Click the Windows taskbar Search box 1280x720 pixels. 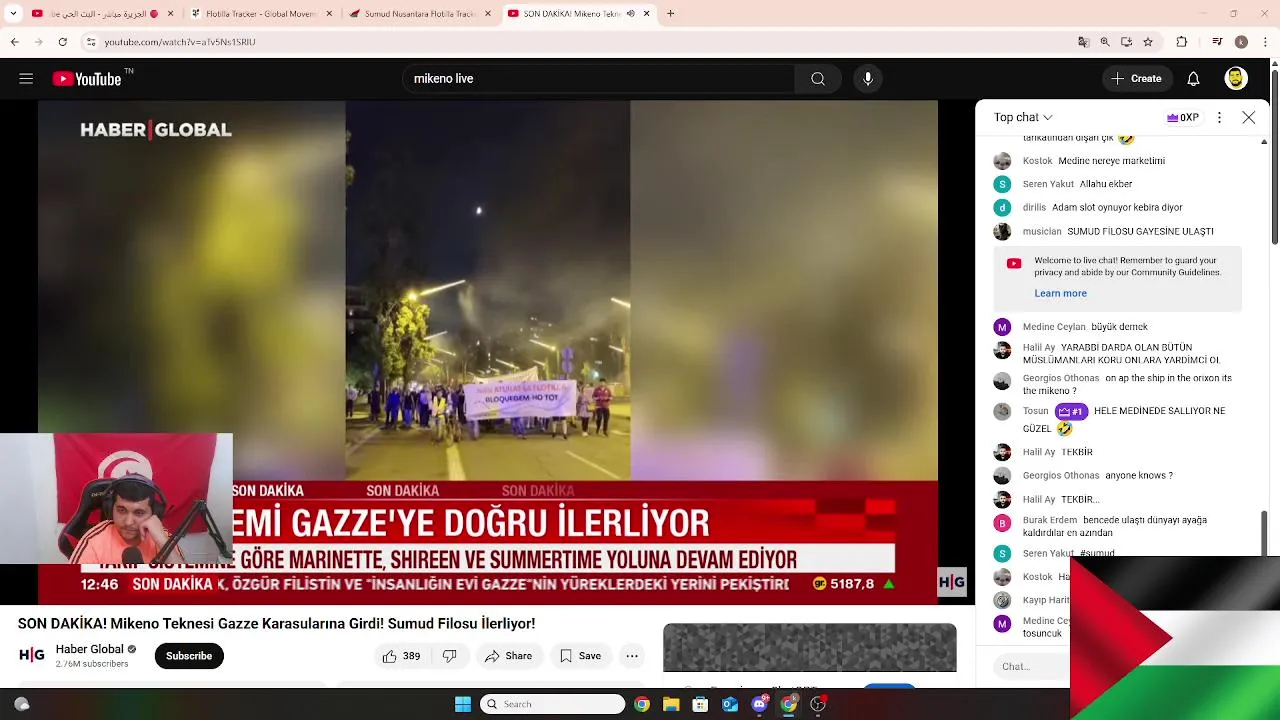tap(552, 704)
